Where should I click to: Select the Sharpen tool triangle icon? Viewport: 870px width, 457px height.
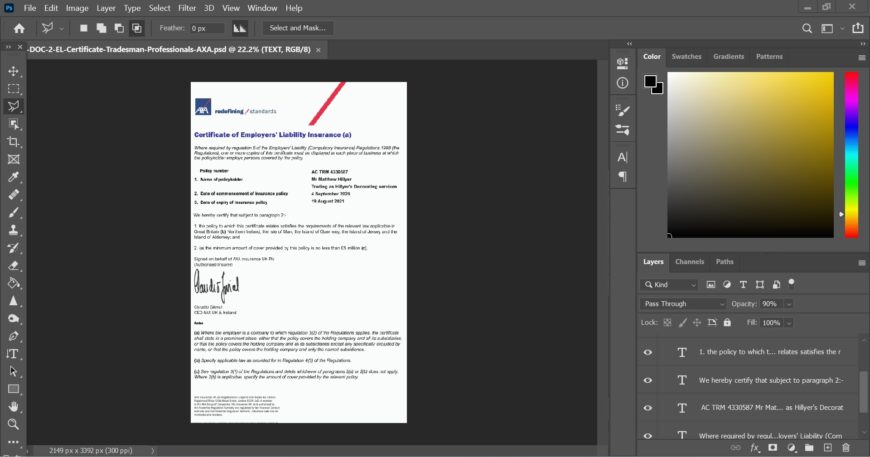13,301
